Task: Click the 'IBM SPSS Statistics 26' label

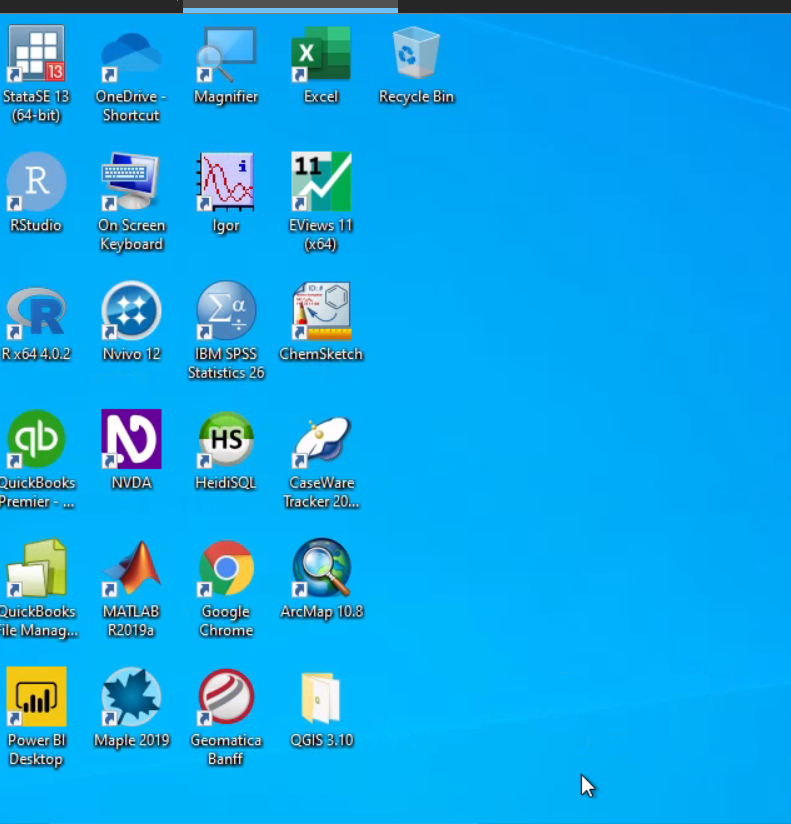Action: (x=226, y=363)
